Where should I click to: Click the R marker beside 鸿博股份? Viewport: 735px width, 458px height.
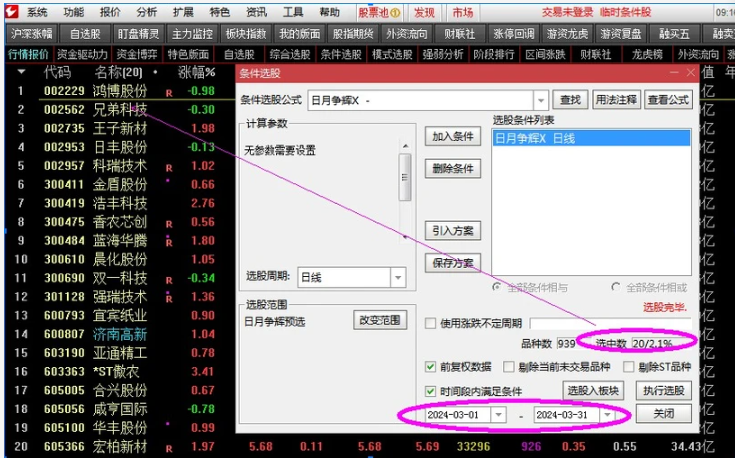click(169, 91)
